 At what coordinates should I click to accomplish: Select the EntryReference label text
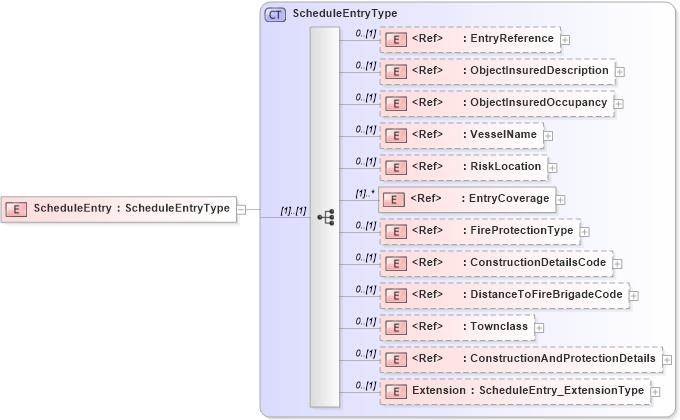[512, 38]
